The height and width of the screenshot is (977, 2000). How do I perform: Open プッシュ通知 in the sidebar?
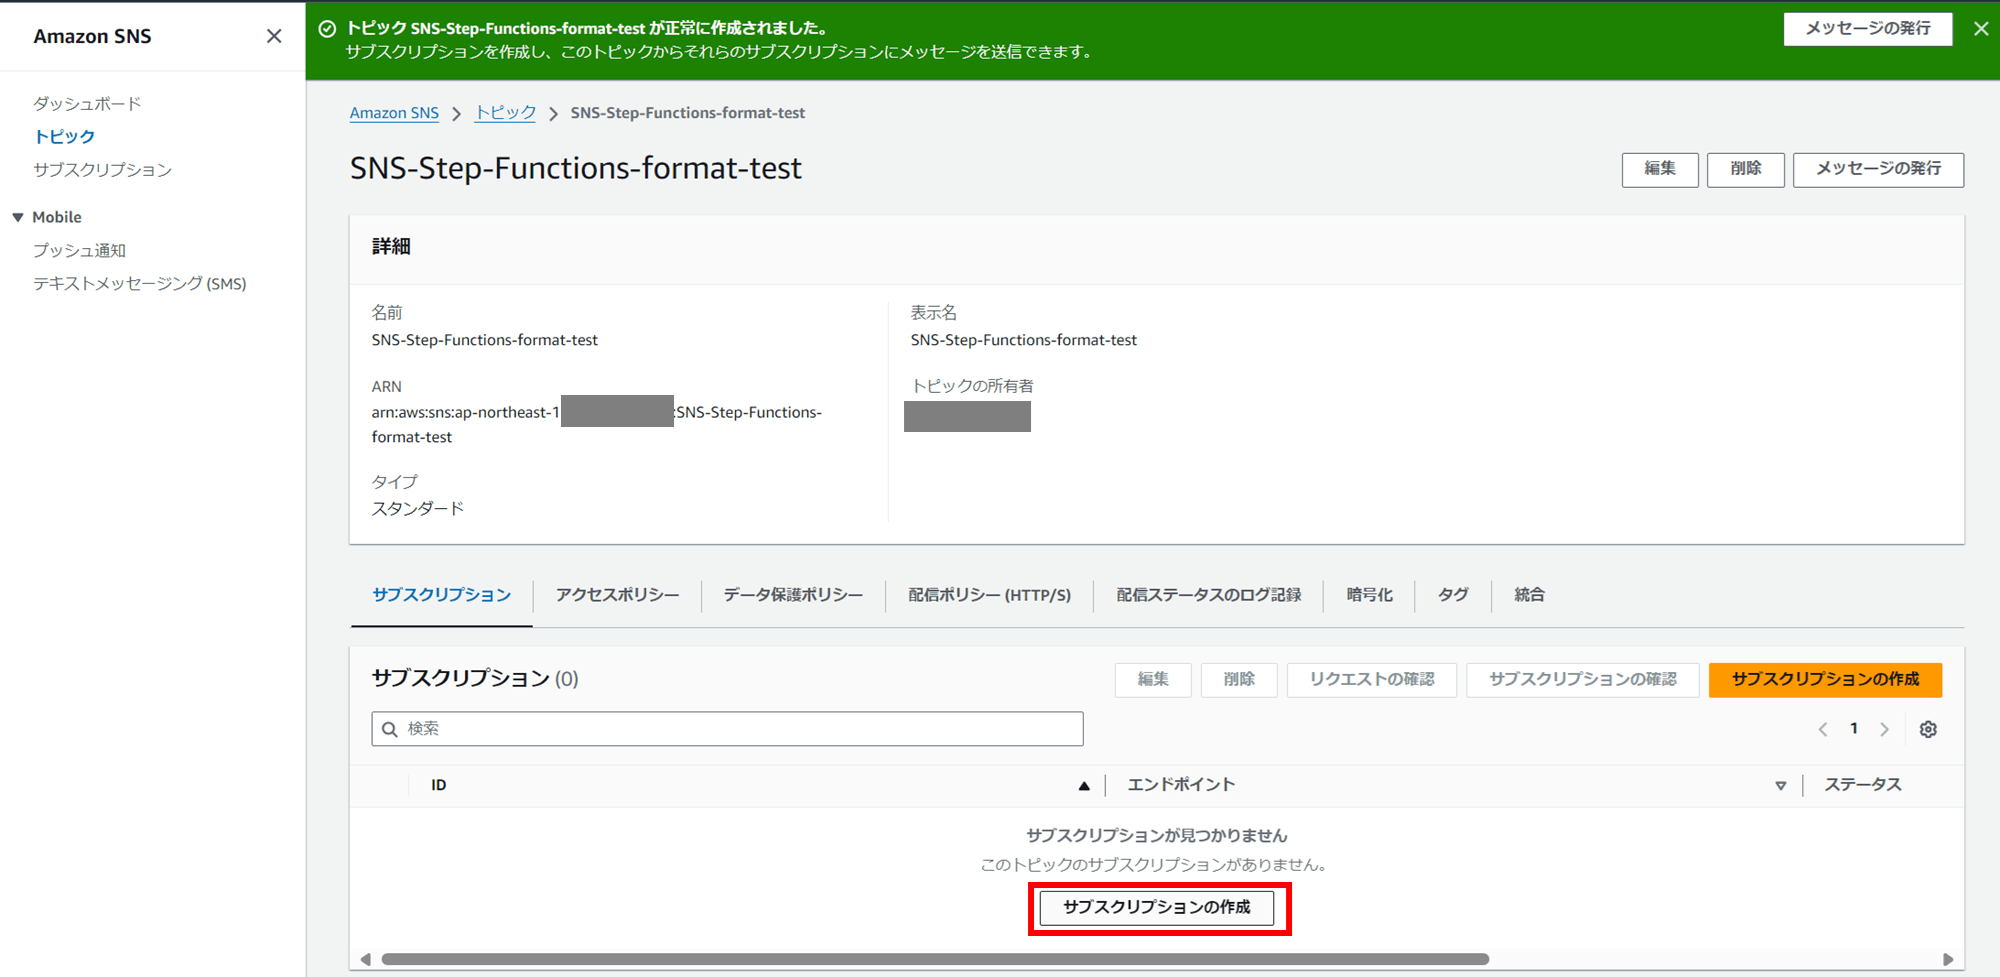click(79, 250)
